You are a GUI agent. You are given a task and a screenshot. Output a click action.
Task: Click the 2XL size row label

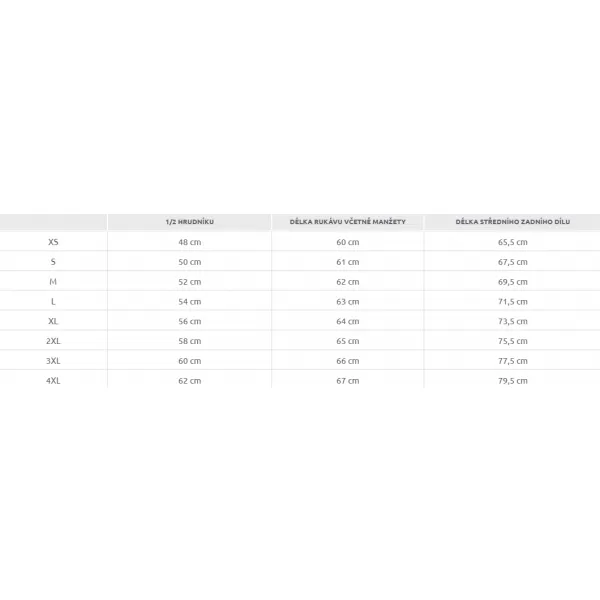(x=53, y=341)
